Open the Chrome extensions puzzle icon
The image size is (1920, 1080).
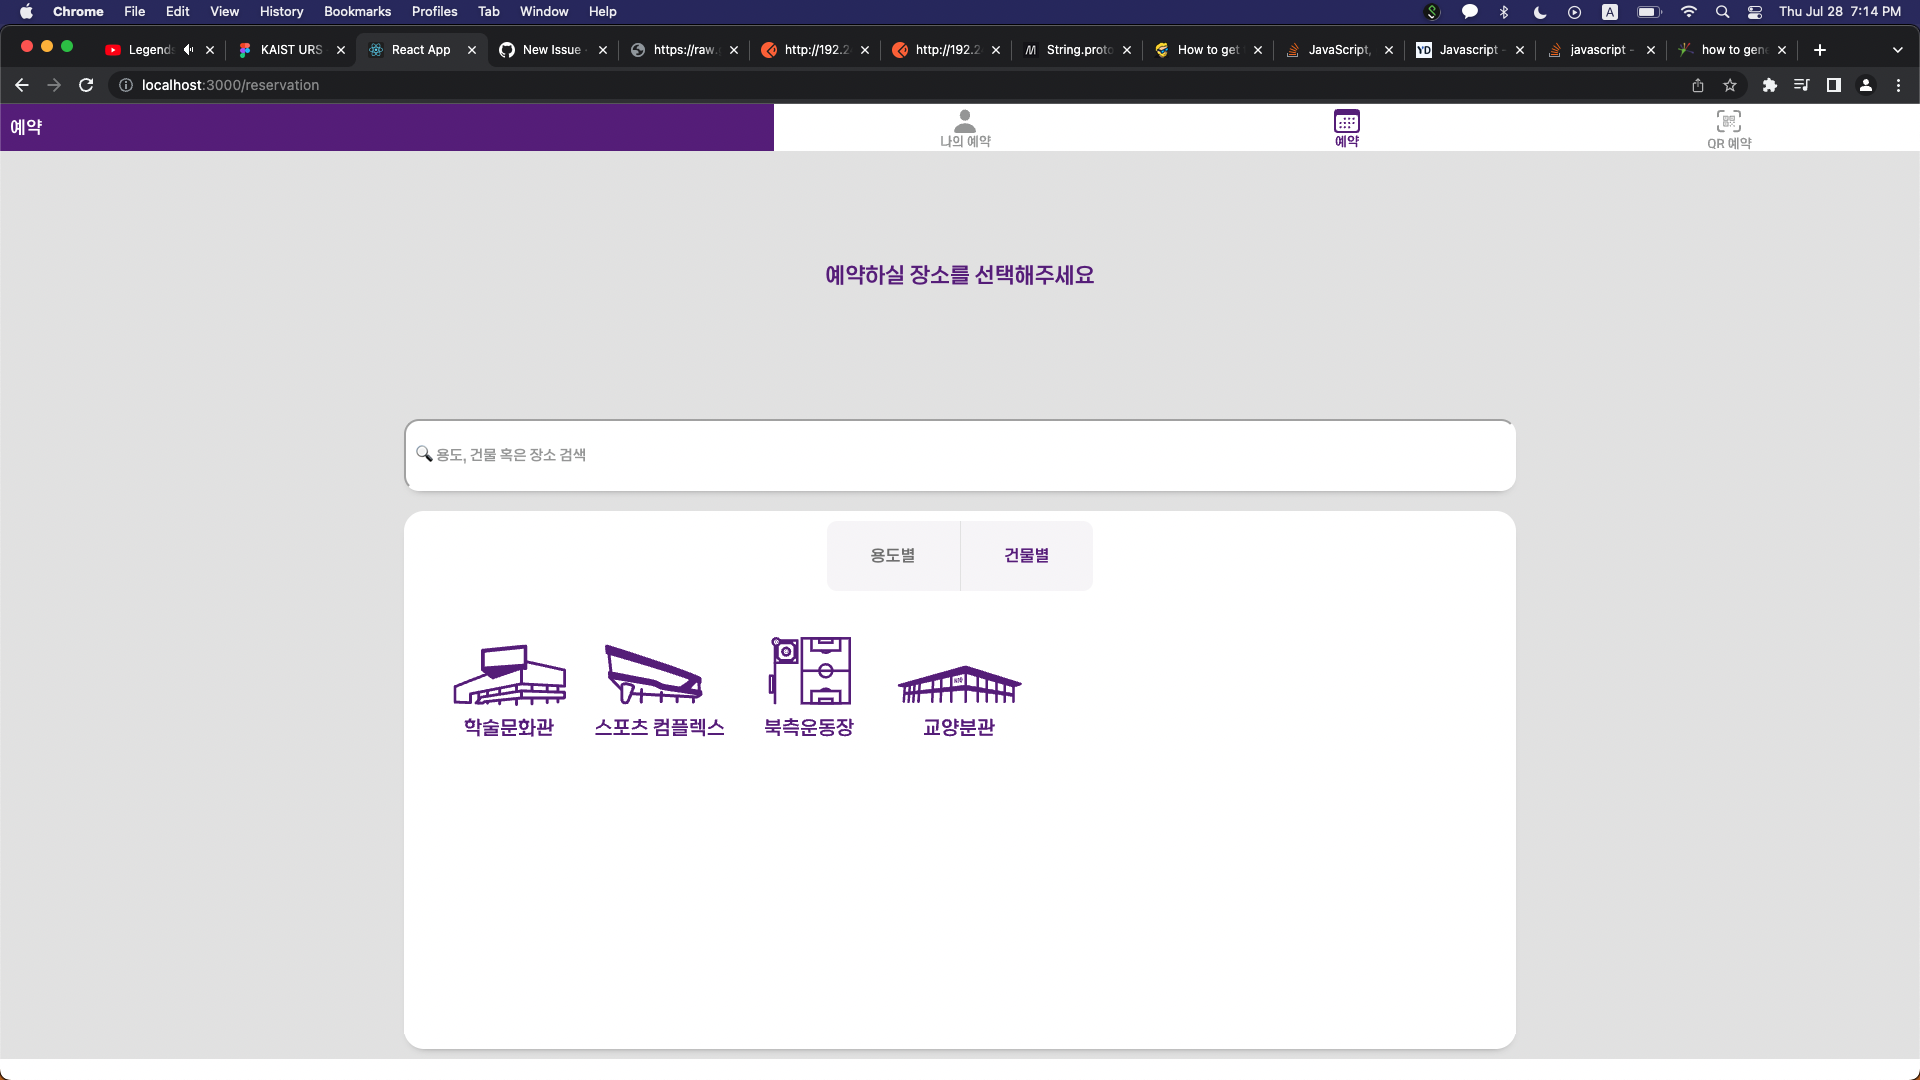click(1769, 85)
